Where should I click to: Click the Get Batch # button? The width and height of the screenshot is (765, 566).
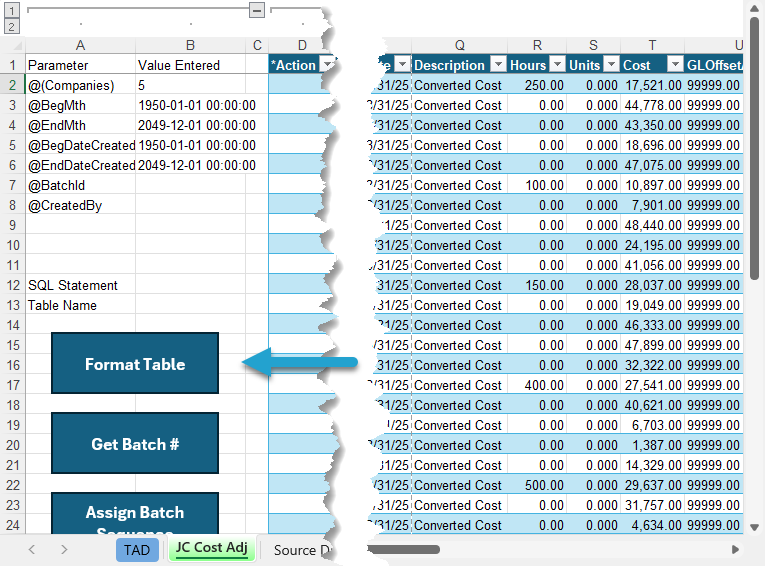click(x=135, y=444)
